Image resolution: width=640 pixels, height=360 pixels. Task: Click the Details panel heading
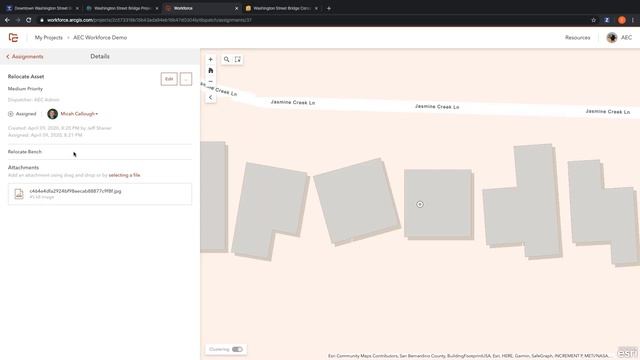[x=100, y=56]
